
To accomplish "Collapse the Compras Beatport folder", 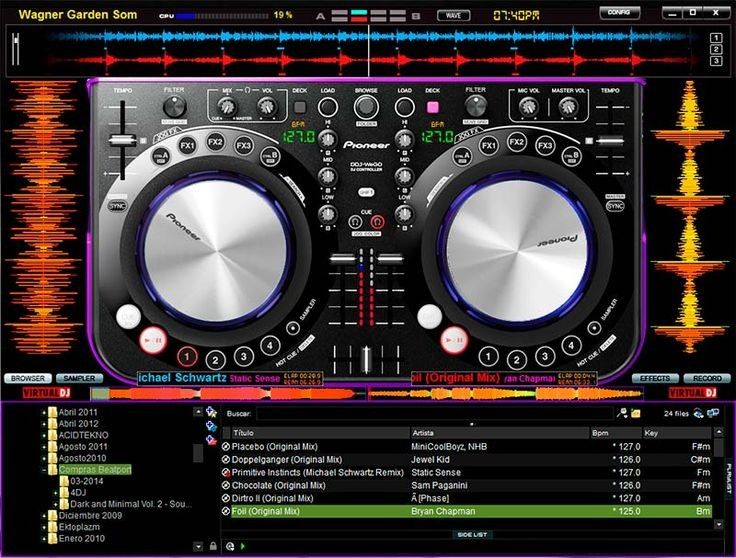I will pos(44,470).
